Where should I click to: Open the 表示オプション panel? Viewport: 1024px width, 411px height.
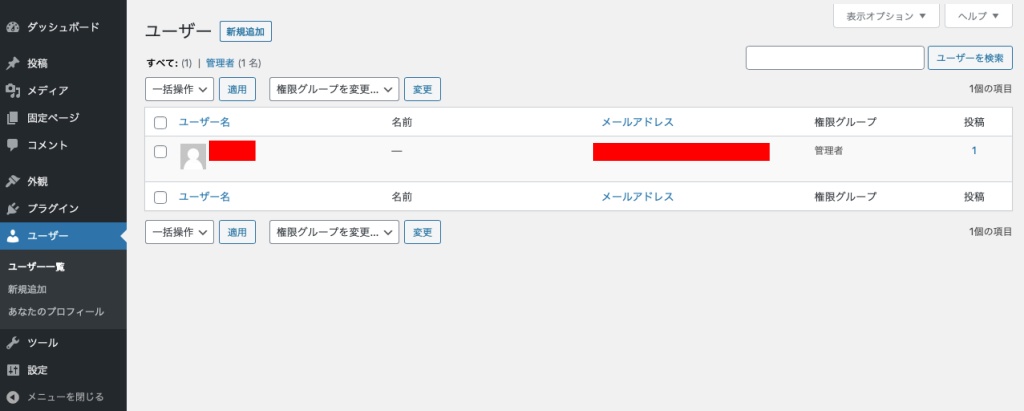click(x=886, y=16)
